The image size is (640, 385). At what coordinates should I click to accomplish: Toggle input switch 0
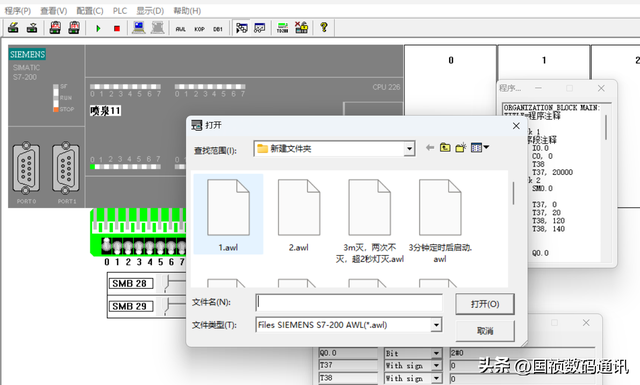point(106,246)
